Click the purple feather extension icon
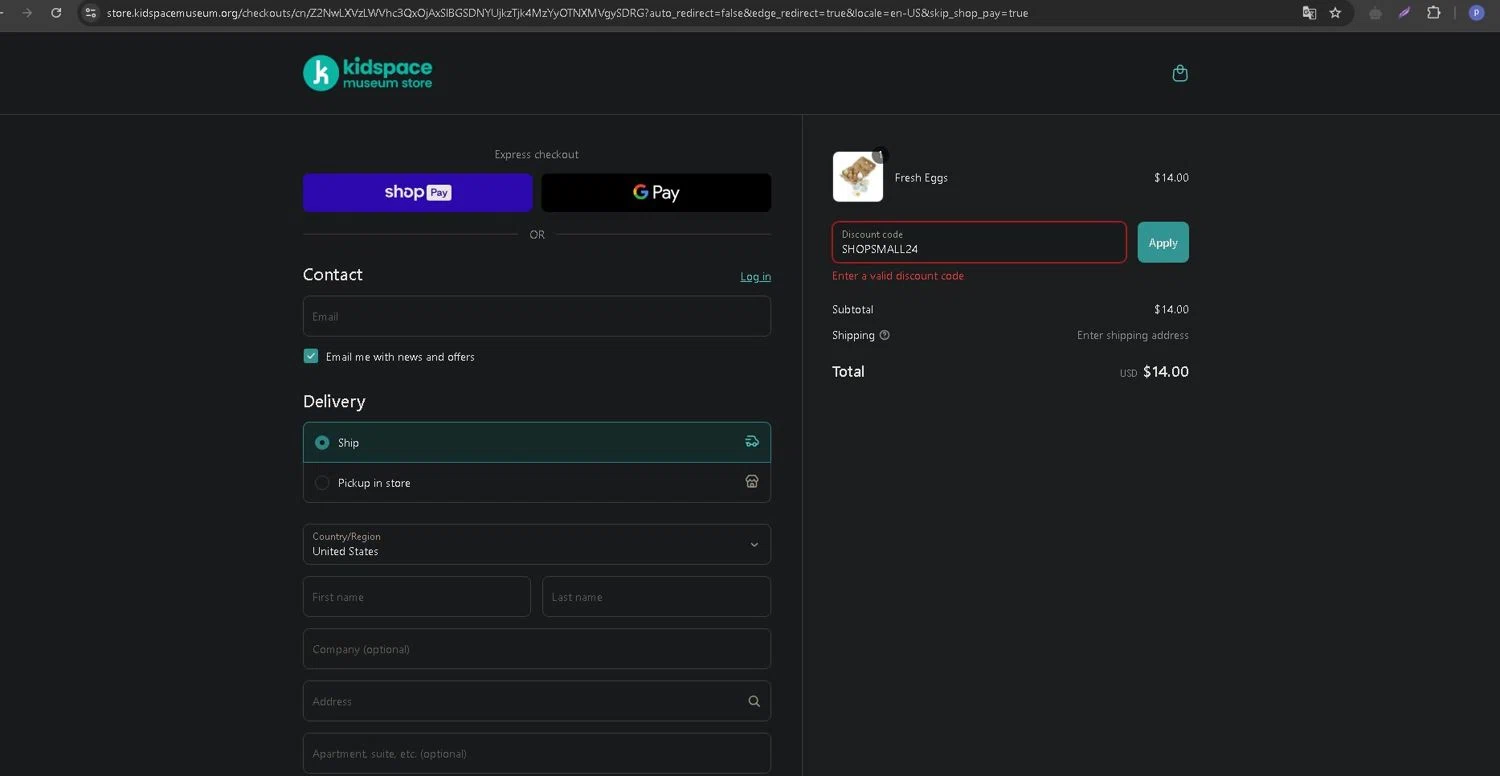The height and width of the screenshot is (776, 1500). pyautogui.click(x=1404, y=13)
